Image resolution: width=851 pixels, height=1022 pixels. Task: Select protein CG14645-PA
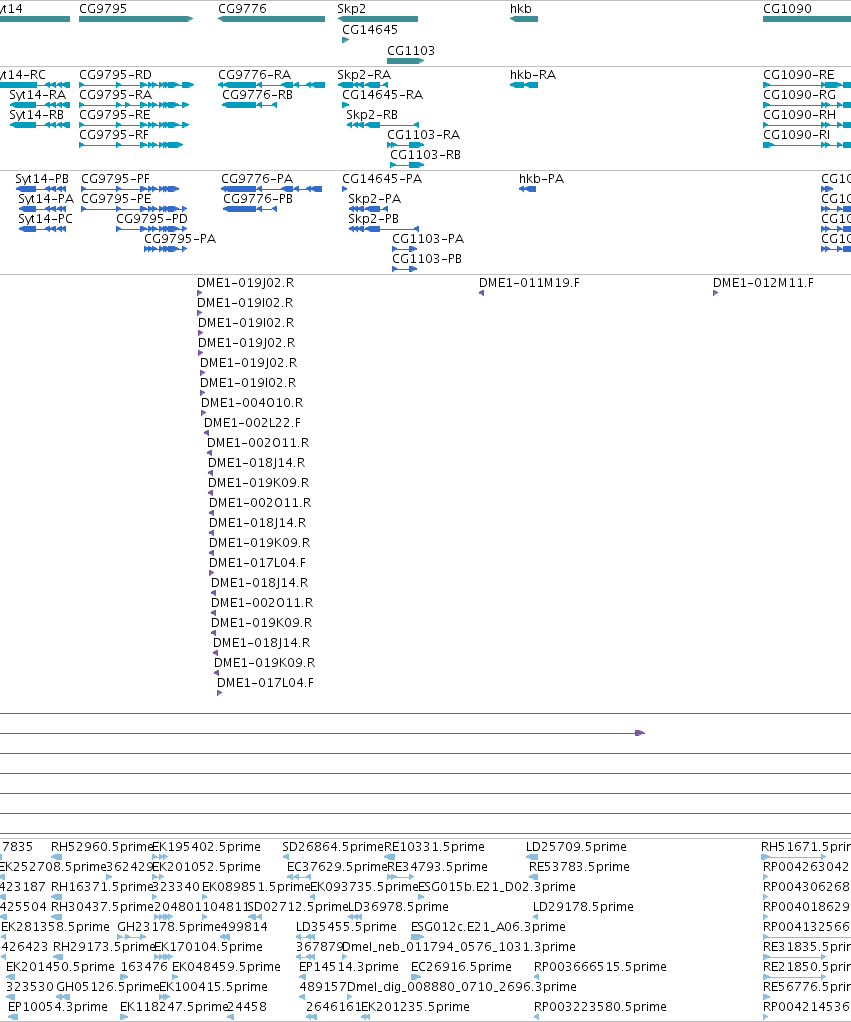(382, 179)
